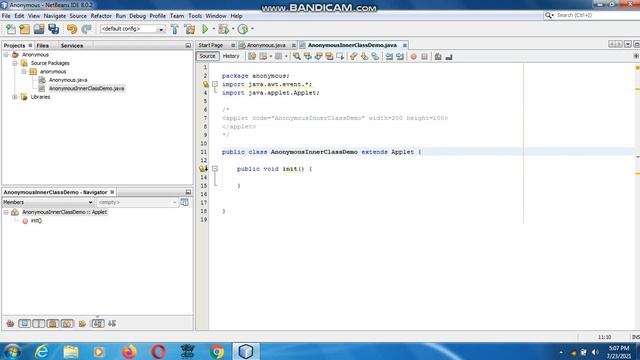Switch to the Anonymous.java editor tab
Screen dimensions: 640x360
[266, 45]
